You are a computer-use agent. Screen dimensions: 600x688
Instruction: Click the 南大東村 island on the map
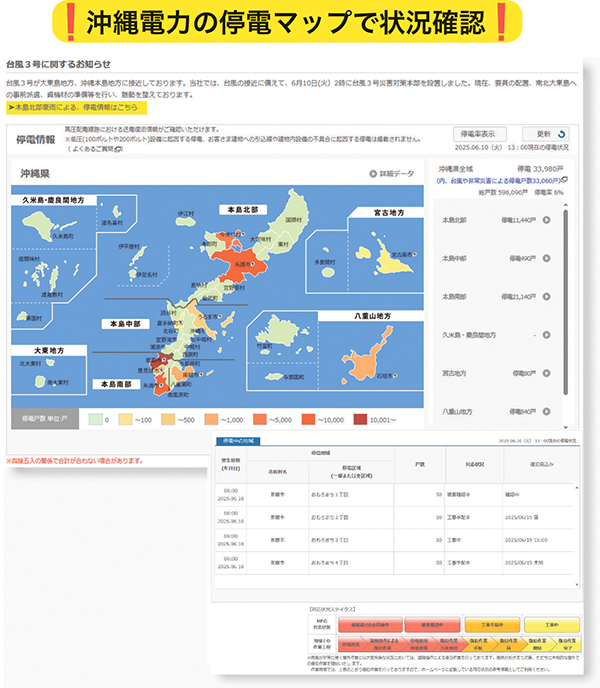(x=40, y=381)
